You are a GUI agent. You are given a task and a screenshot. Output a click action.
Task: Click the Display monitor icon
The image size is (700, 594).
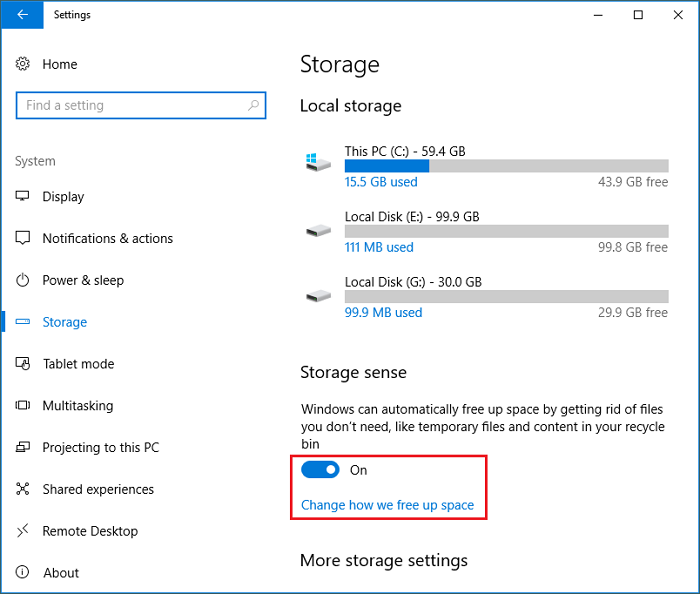[x=23, y=197]
